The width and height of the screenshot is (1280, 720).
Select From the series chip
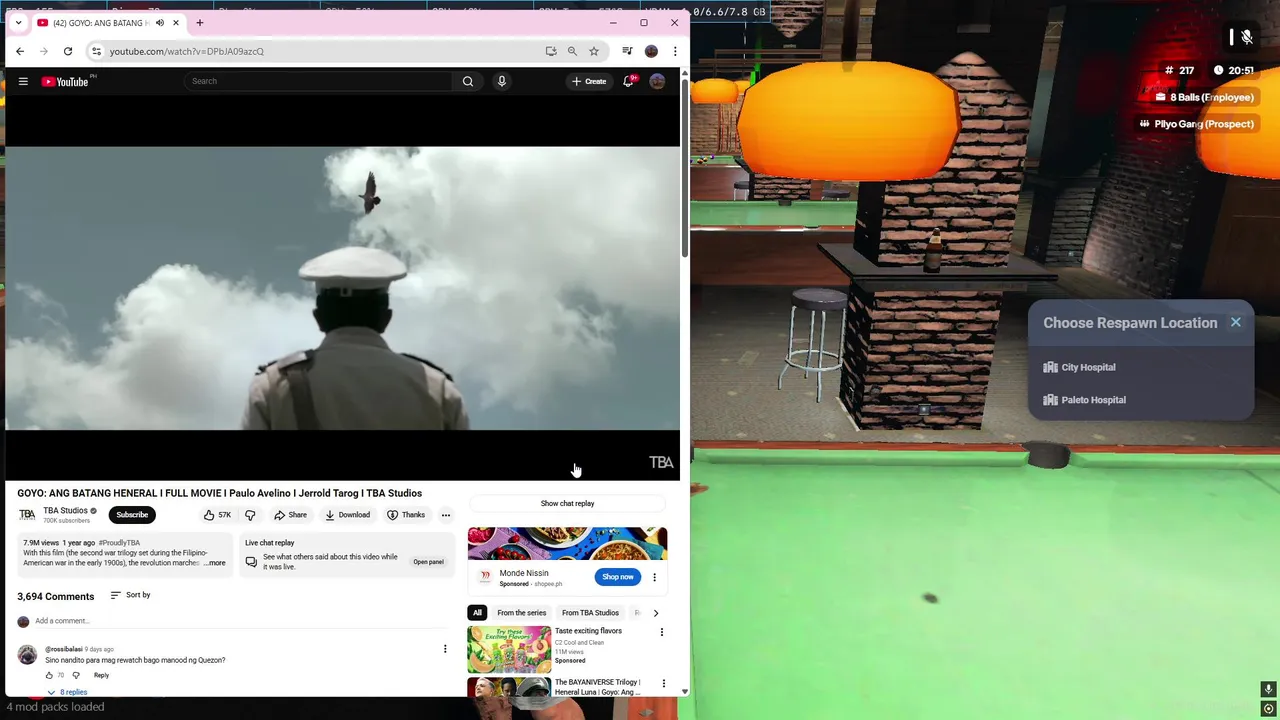click(x=521, y=613)
